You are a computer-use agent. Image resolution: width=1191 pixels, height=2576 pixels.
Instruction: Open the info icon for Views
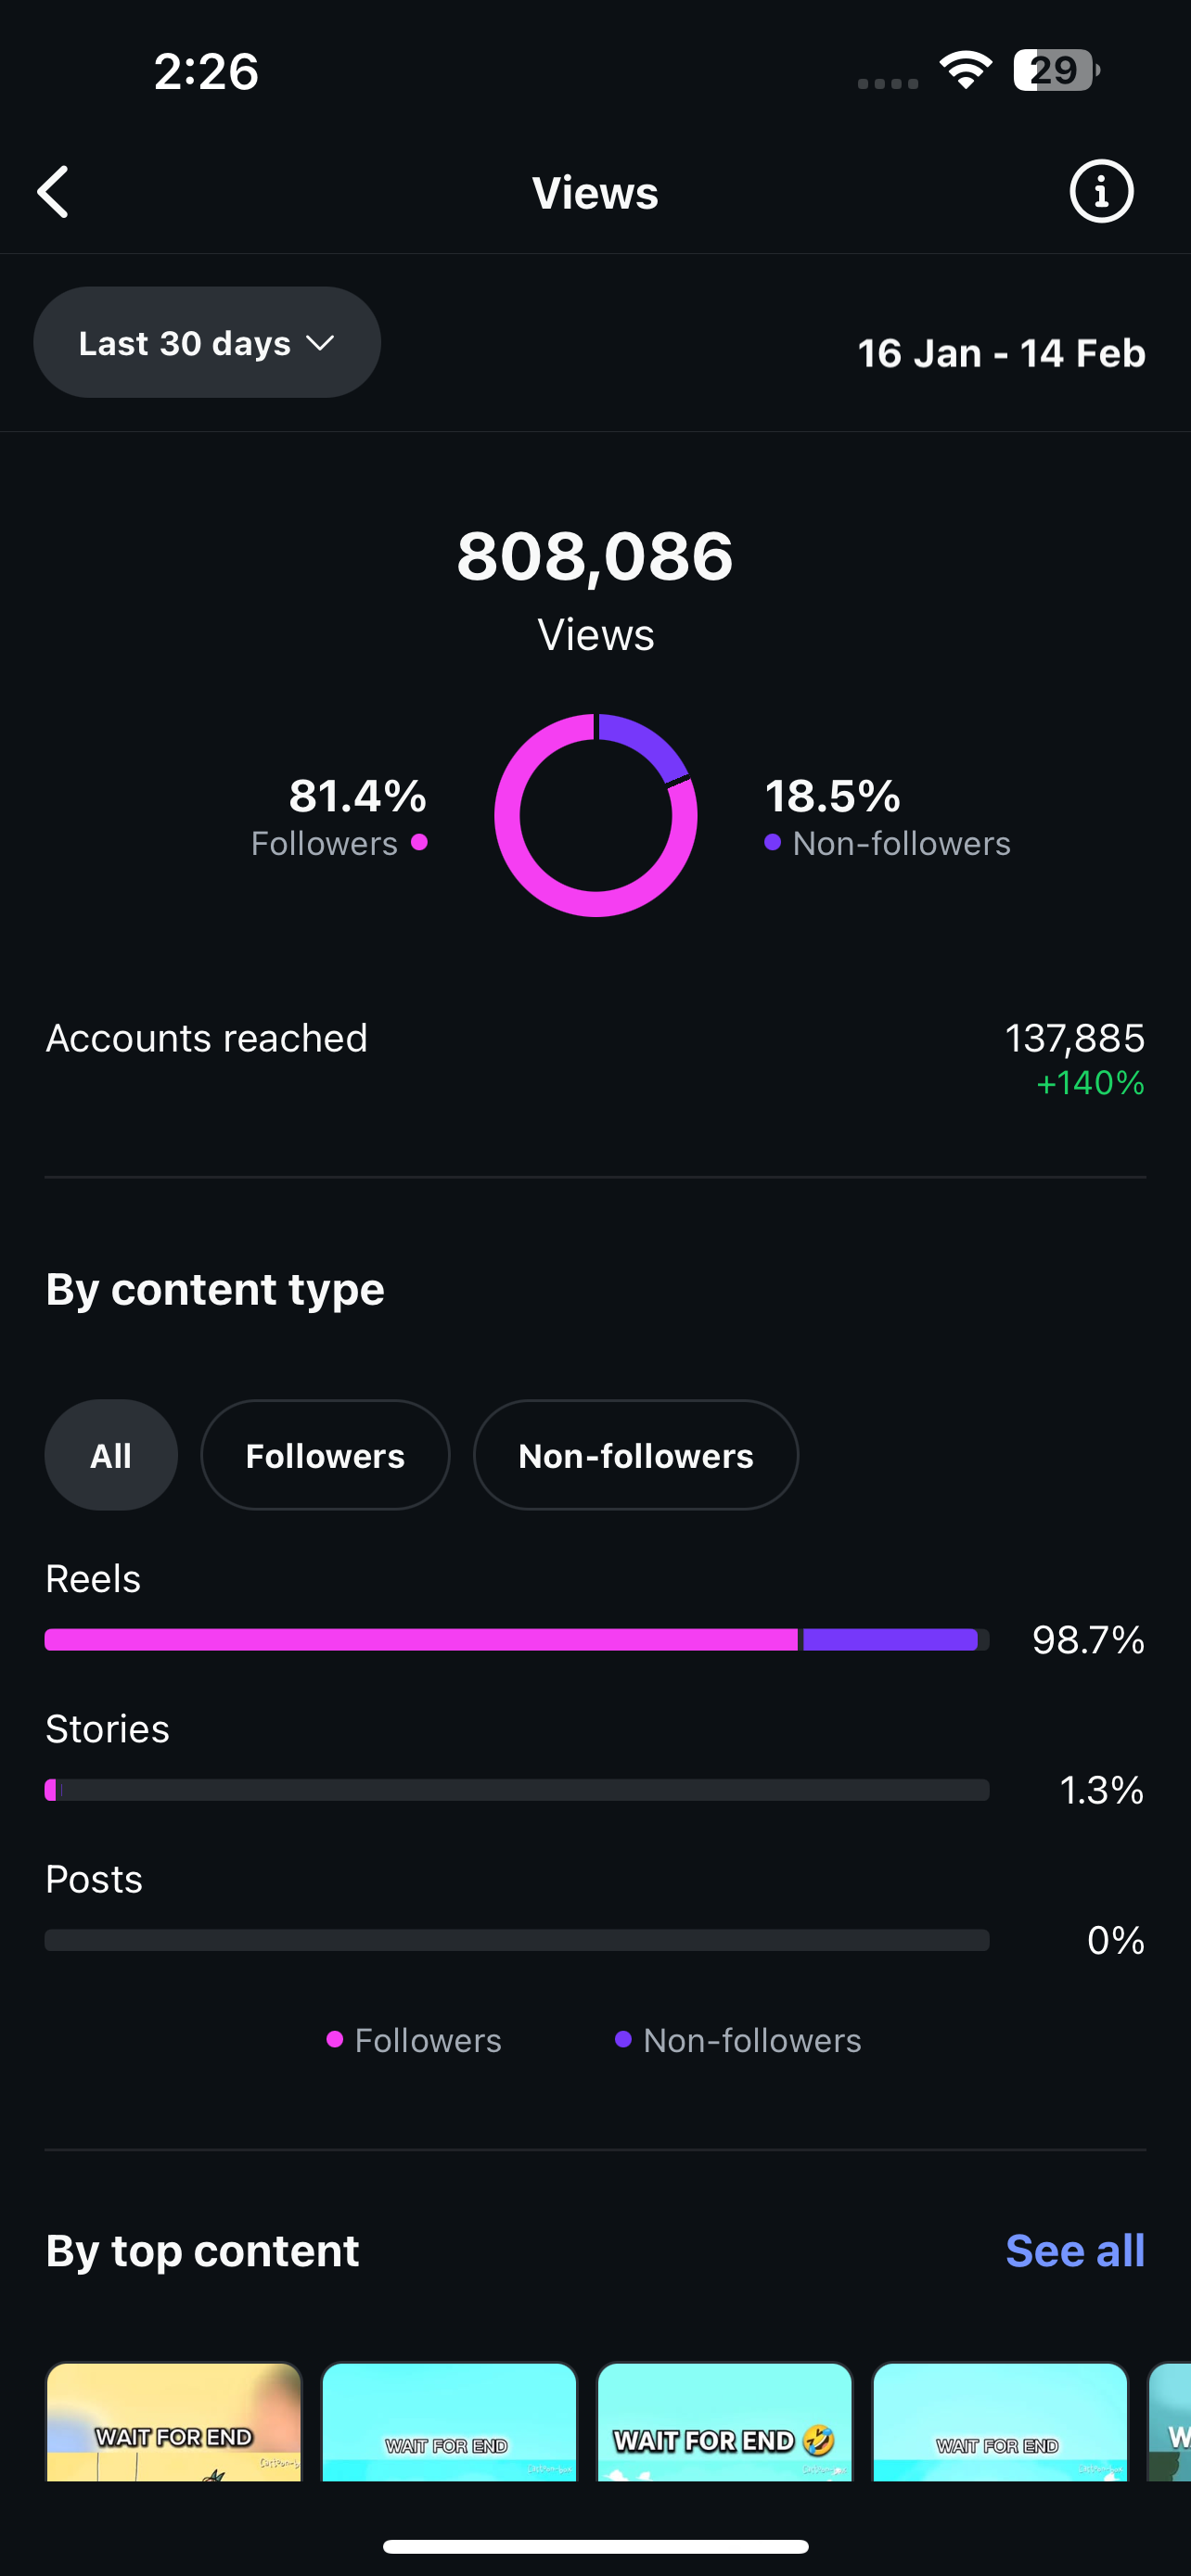tap(1101, 191)
